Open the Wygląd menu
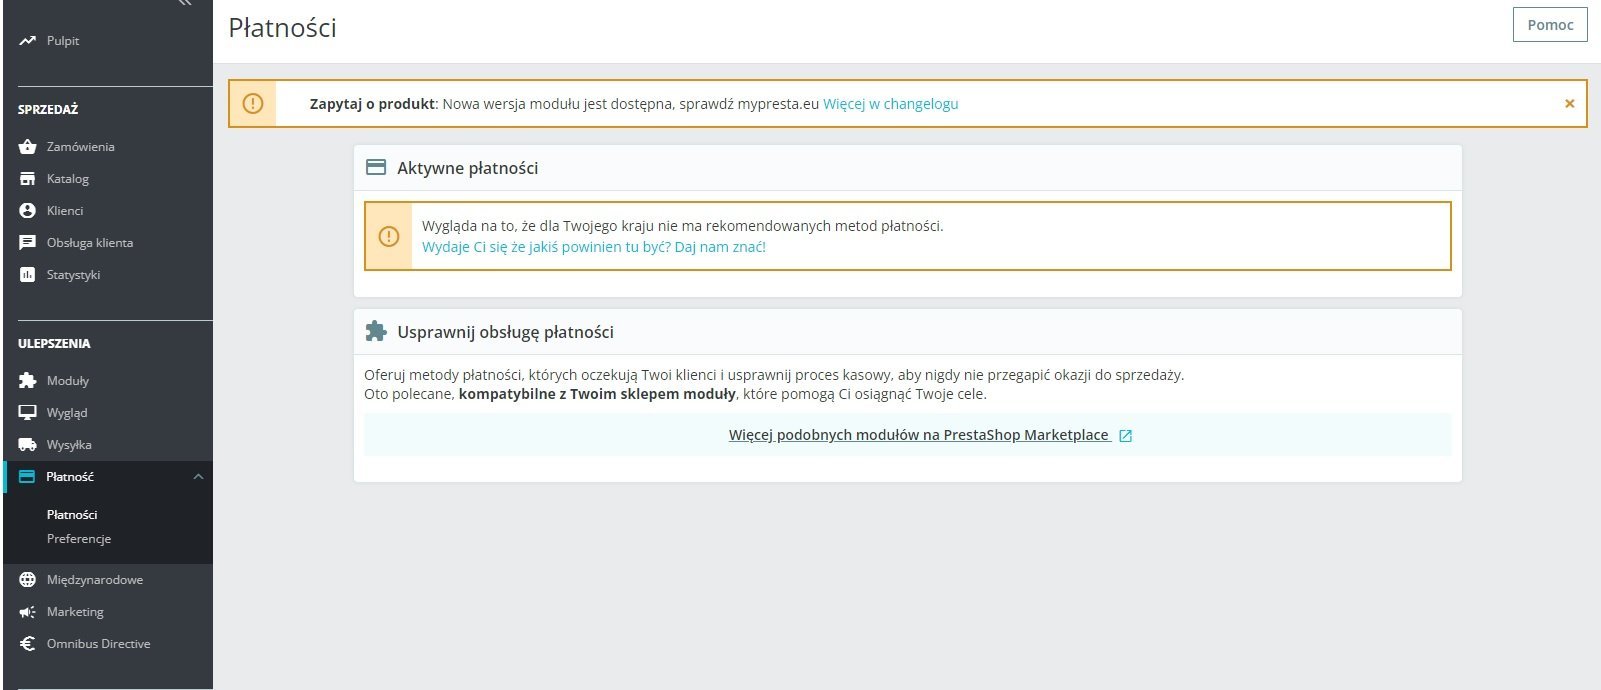Image resolution: width=1601 pixels, height=690 pixels. point(66,413)
